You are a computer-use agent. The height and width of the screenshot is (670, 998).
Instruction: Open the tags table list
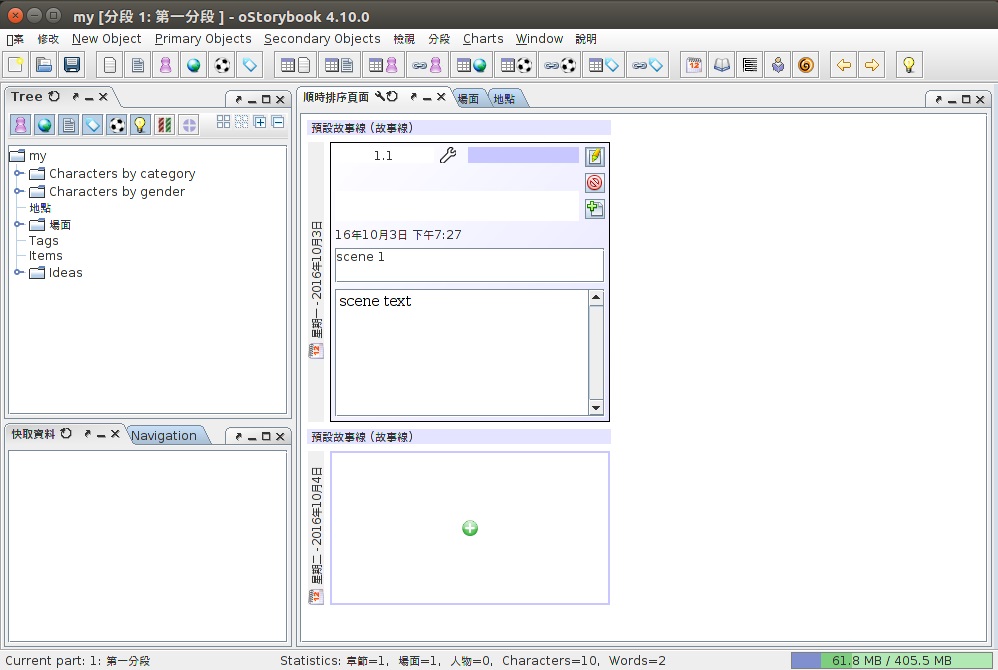click(x=603, y=65)
